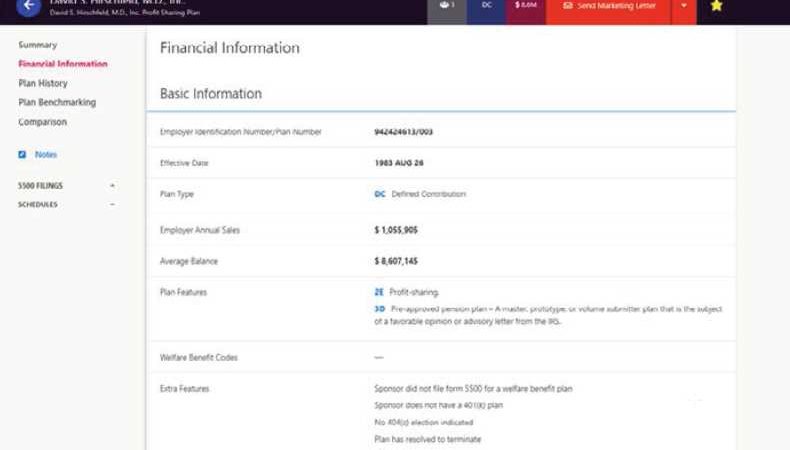The height and width of the screenshot is (450, 790).
Task: Switch to Comparison view
Action: [x=43, y=122]
